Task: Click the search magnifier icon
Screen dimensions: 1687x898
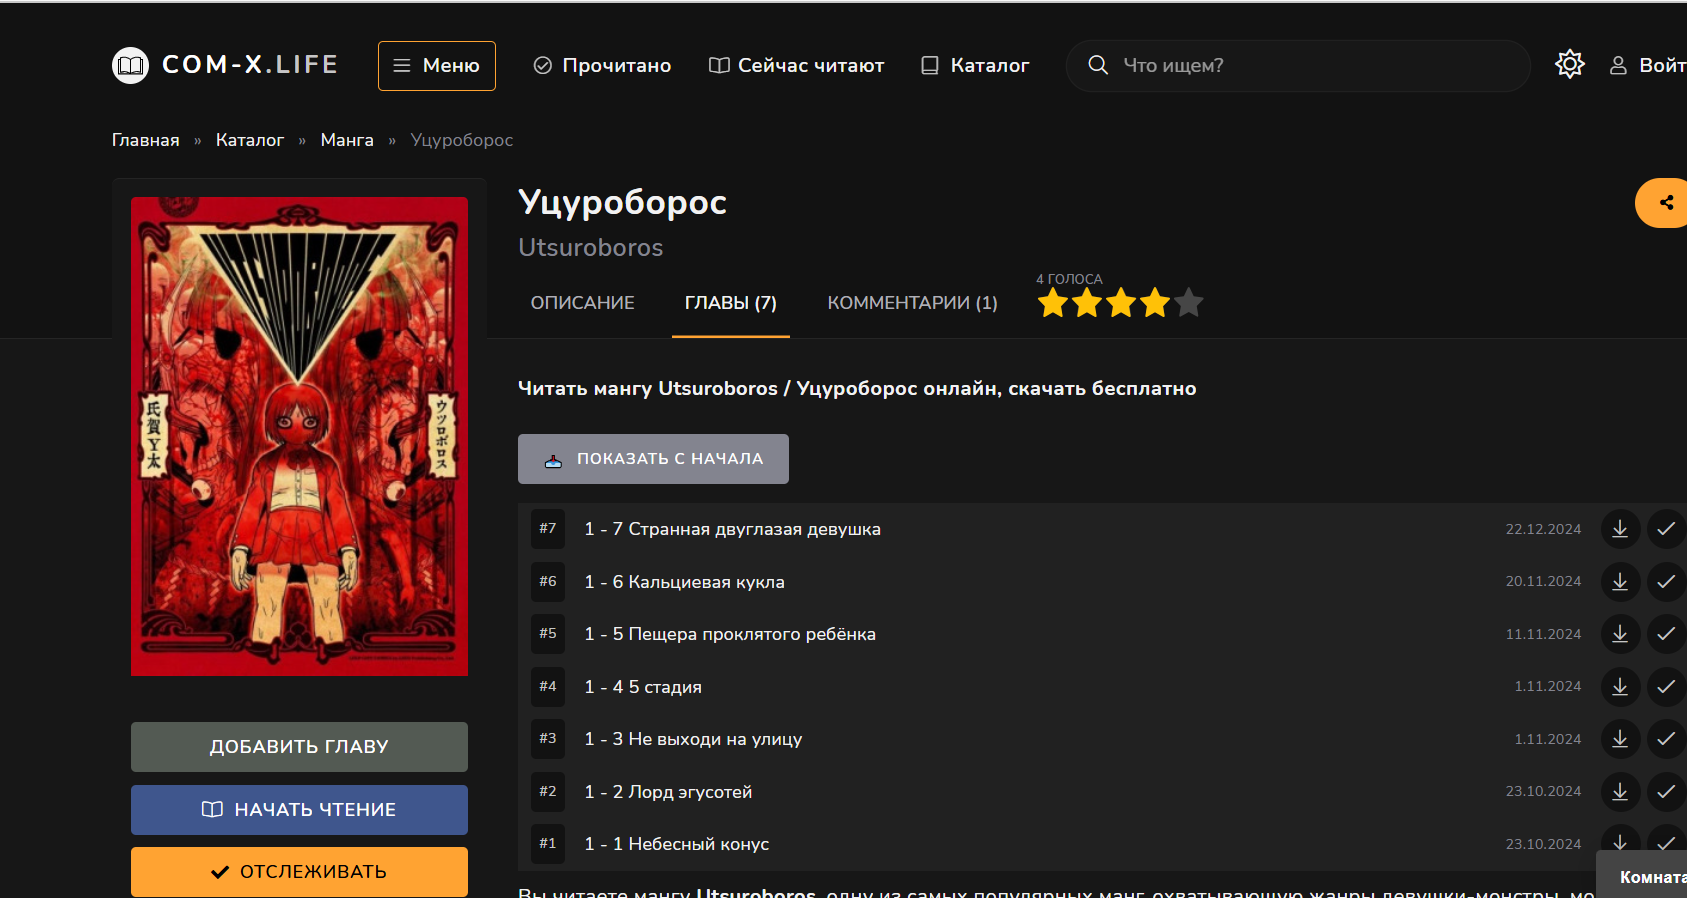Action: point(1098,65)
